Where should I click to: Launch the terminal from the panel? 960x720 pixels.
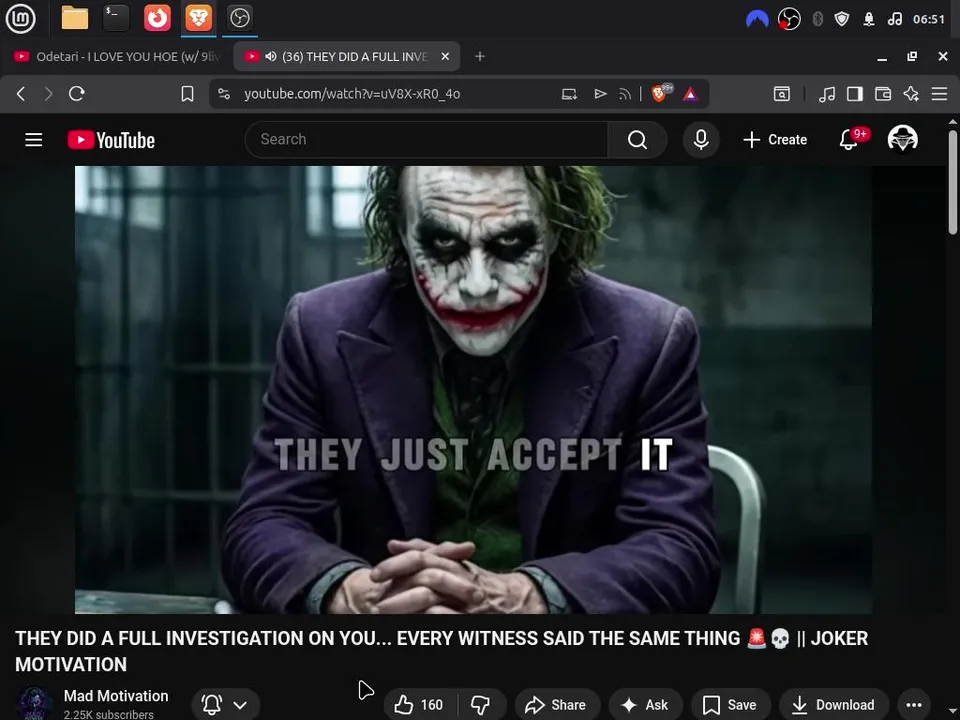point(116,18)
